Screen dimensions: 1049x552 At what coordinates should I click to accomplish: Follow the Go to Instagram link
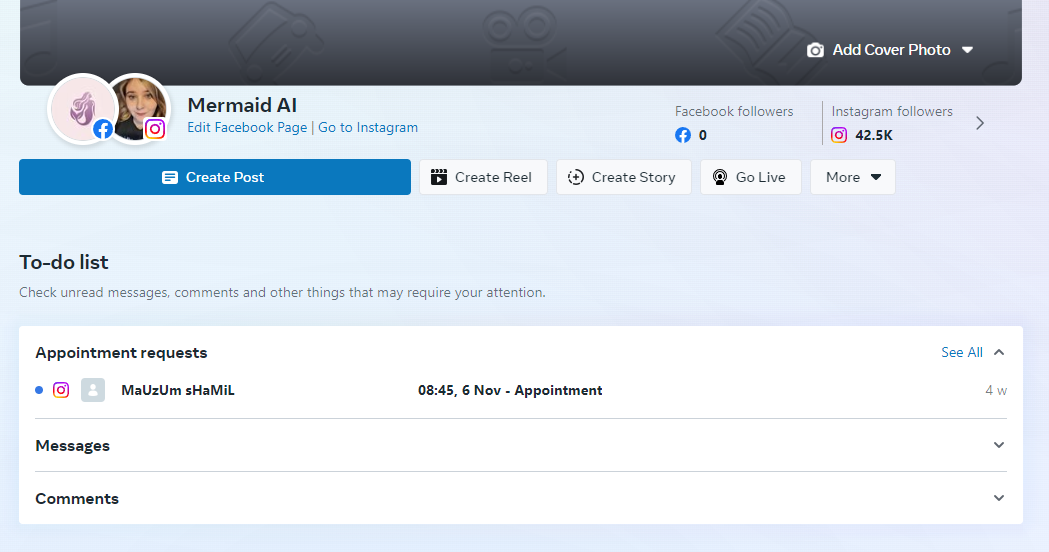pos(368,127)
